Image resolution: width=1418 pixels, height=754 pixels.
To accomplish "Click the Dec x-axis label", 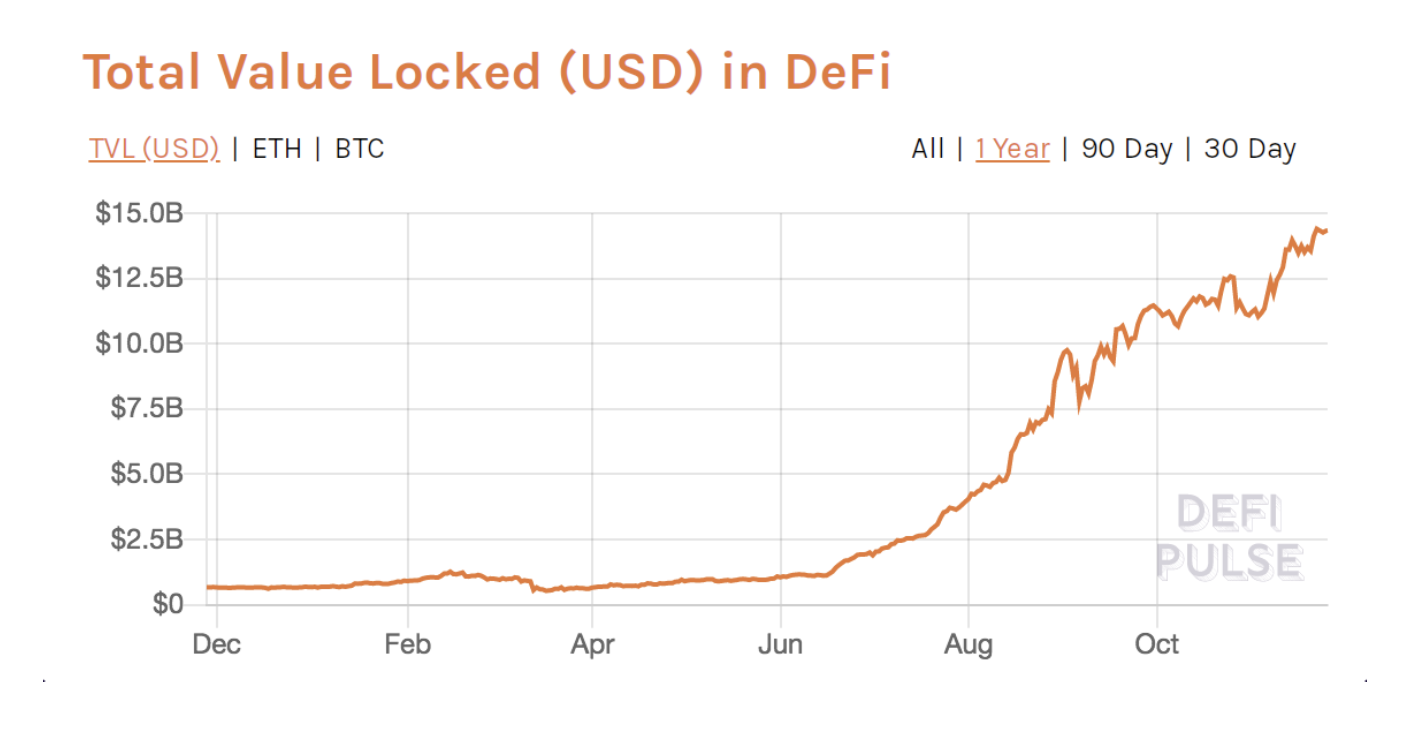I will [217, 644].
